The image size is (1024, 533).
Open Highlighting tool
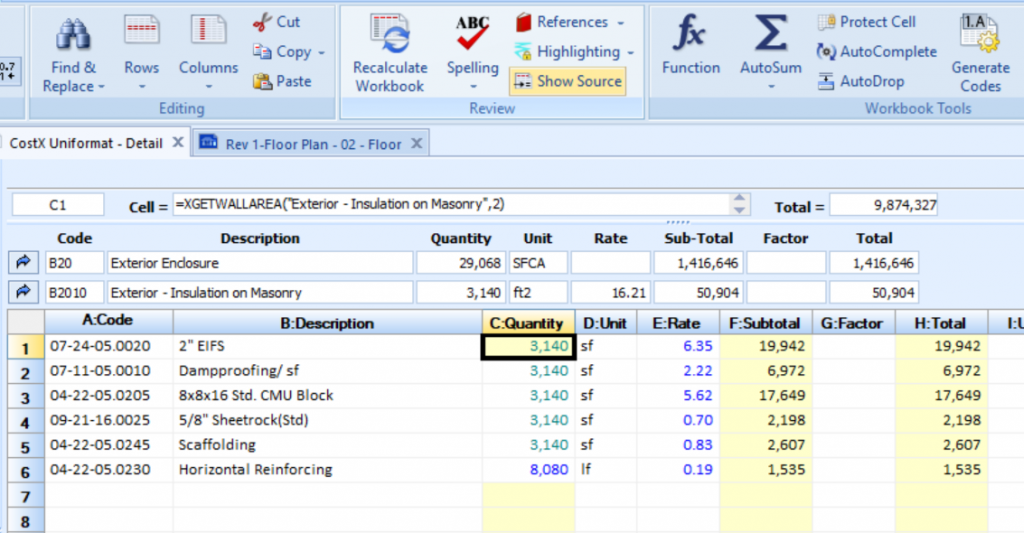(x=568, y=52)
